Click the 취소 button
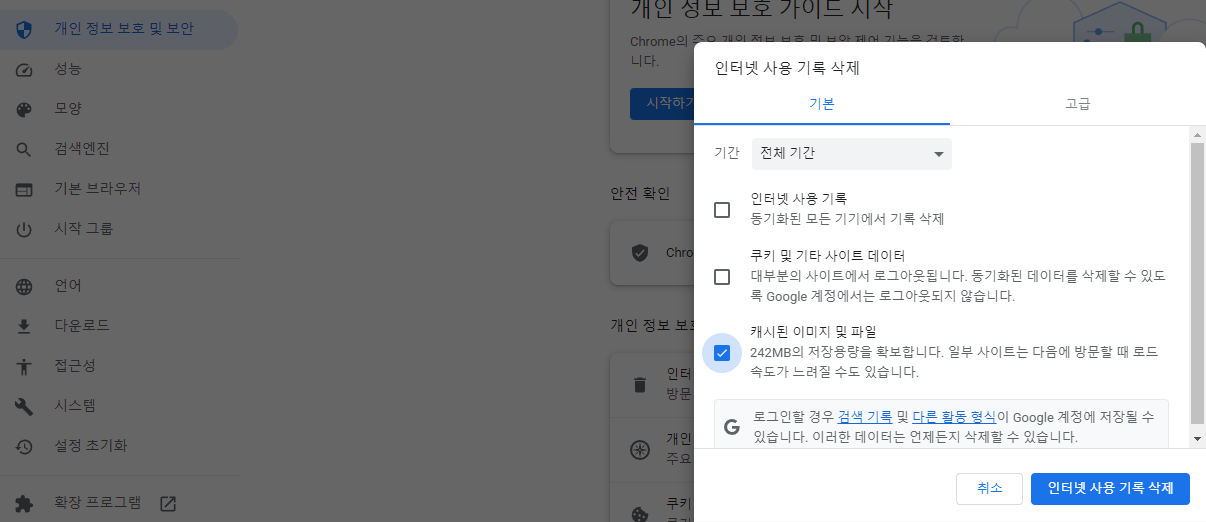This screenshot has height=522, width=1206. [989, 488]
